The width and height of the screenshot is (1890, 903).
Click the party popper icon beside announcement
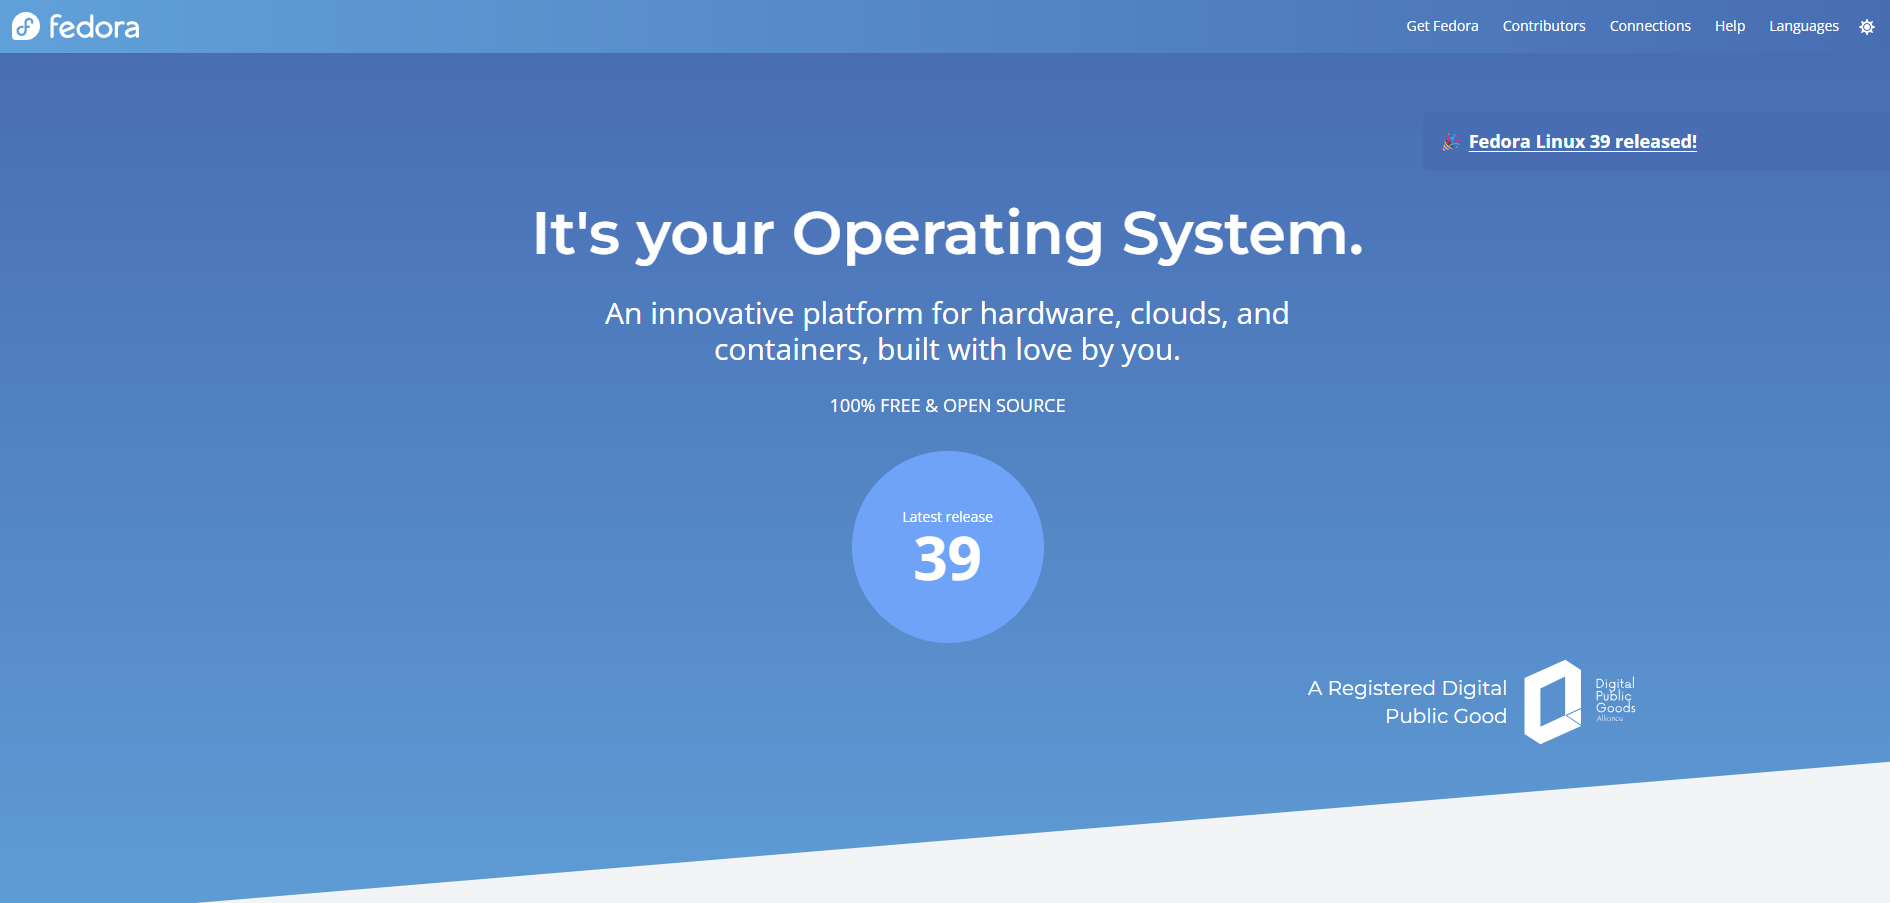click(1451, 142)
